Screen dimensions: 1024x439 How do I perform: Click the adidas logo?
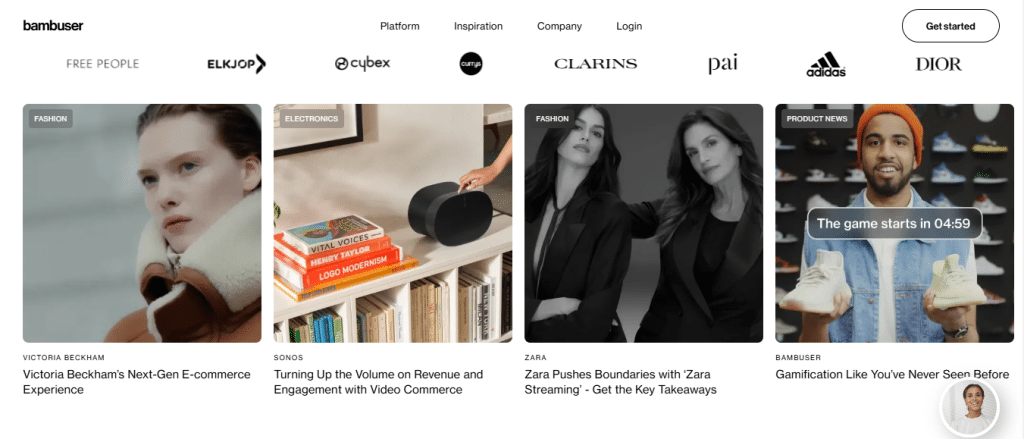(x=826, y=64)
